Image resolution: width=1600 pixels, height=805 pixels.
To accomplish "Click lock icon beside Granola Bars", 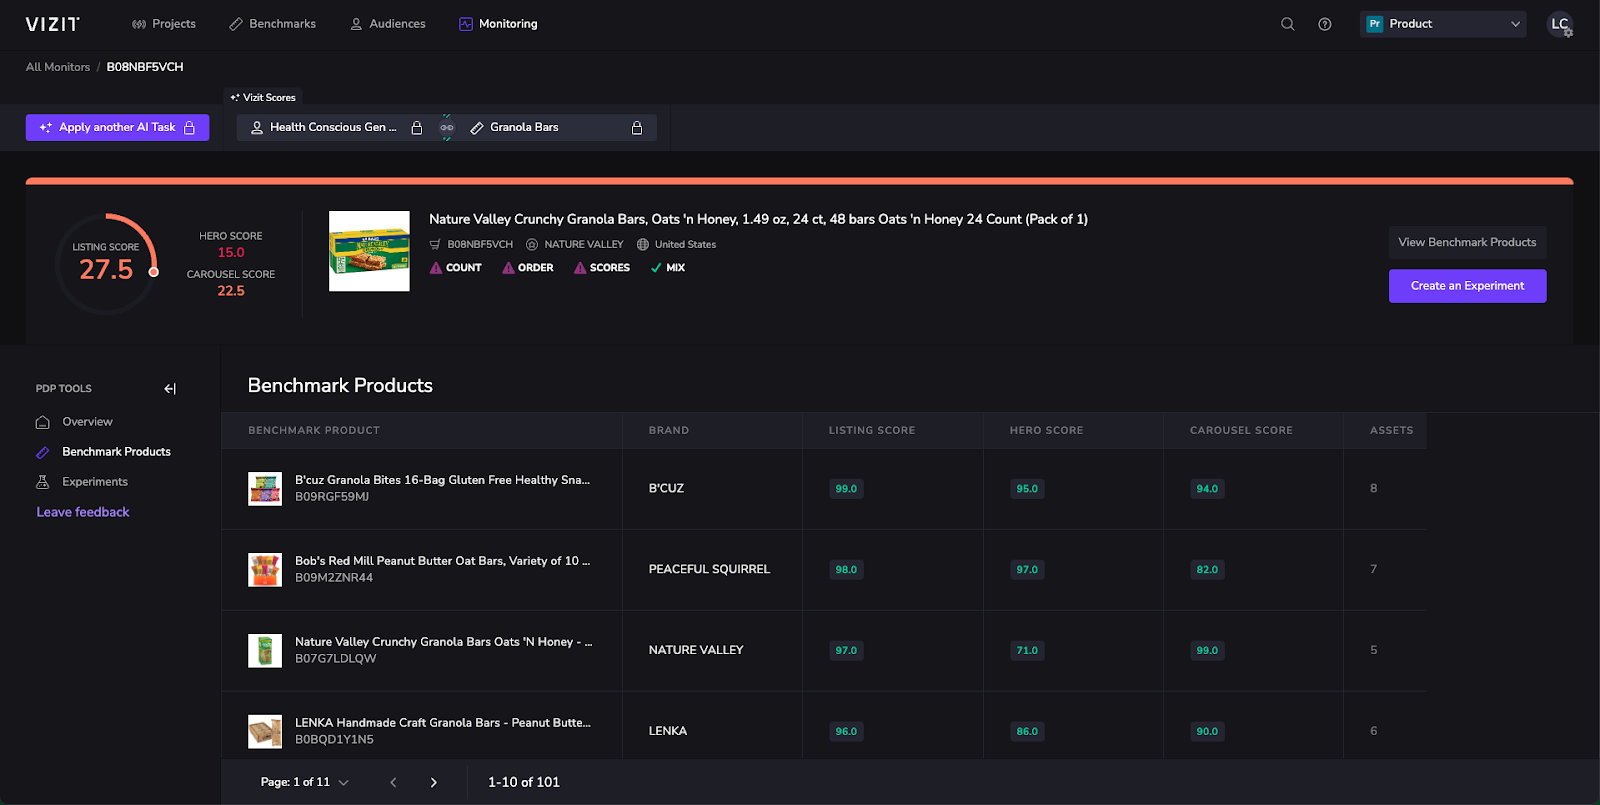I will (637, 127).
